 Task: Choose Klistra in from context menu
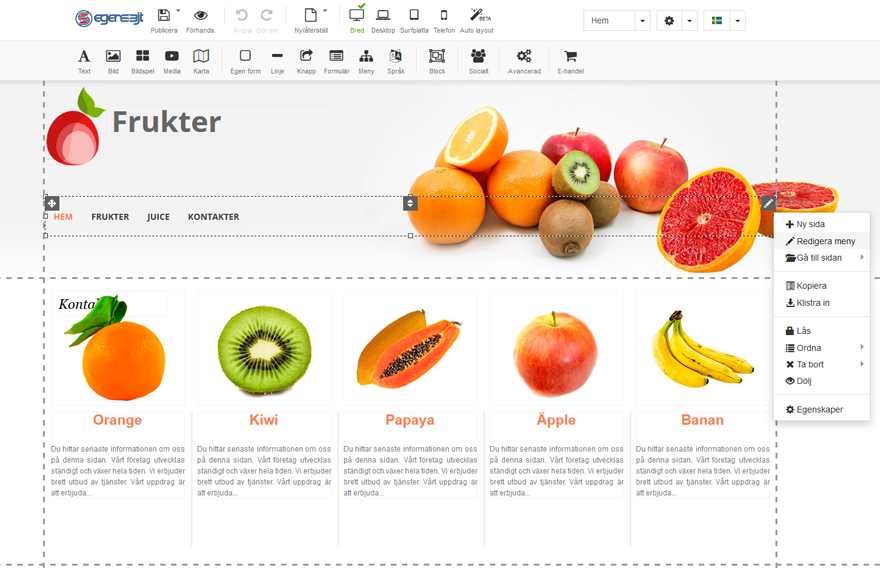click(x=822, y=303)
